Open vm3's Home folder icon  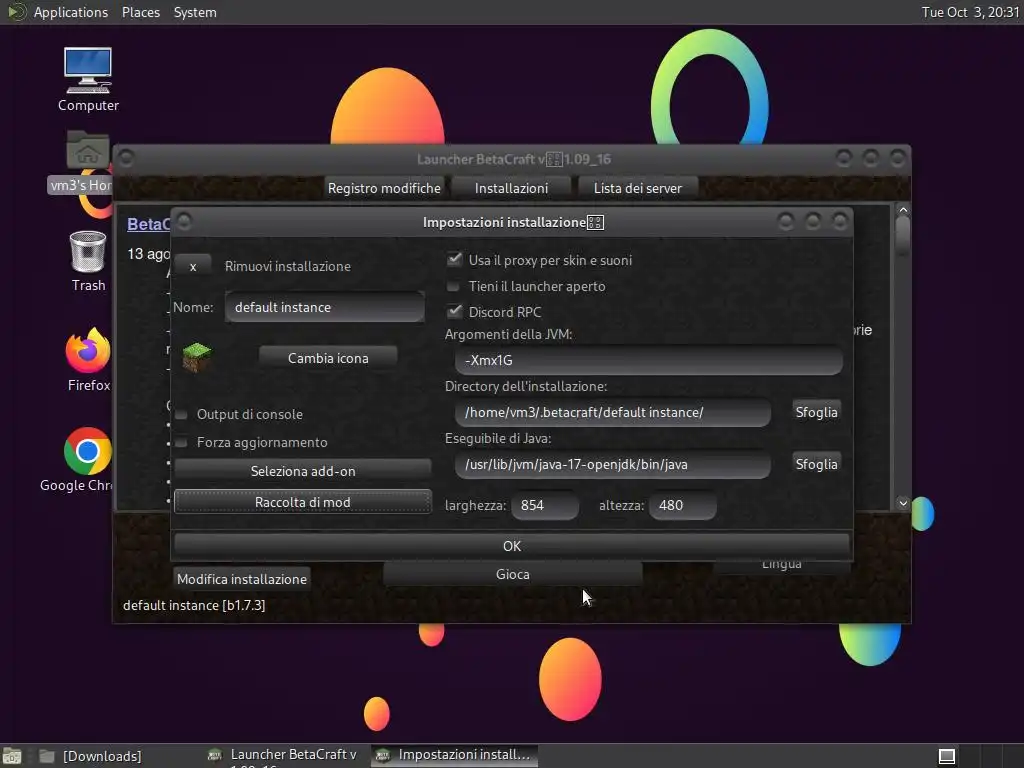coord(88,150)
